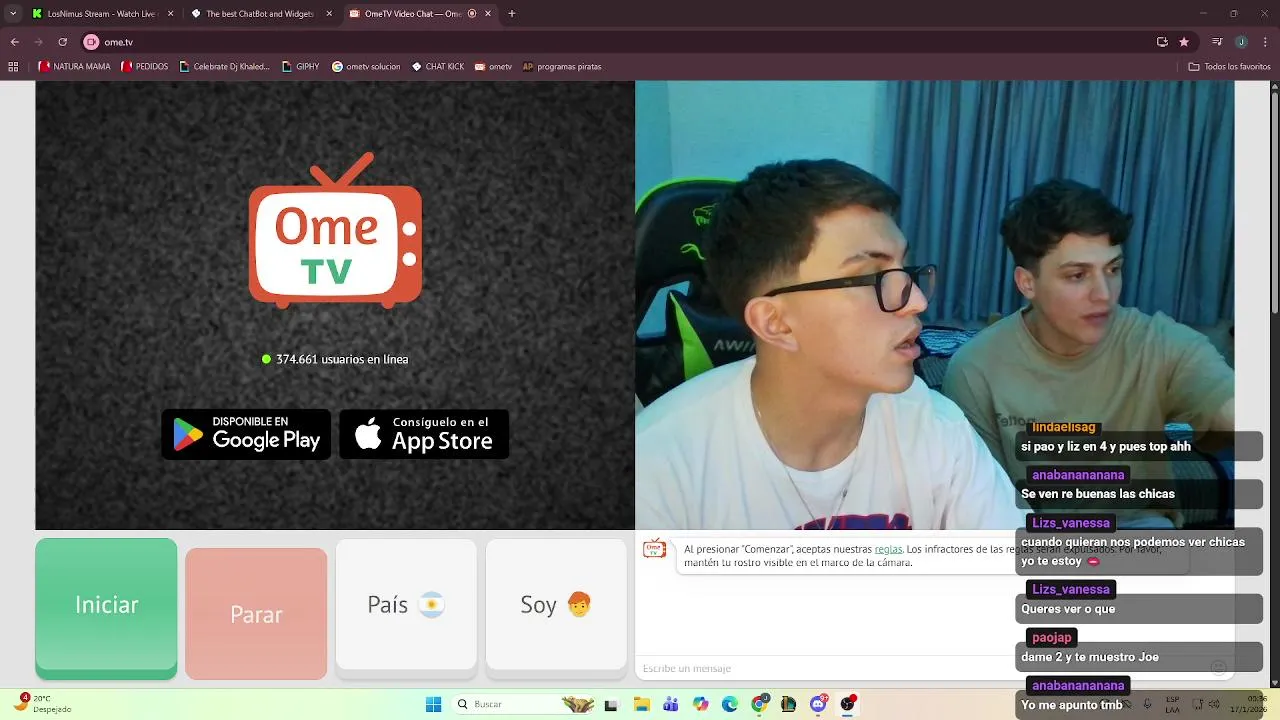Click the 374.661 usuarios en línea text

342,359
